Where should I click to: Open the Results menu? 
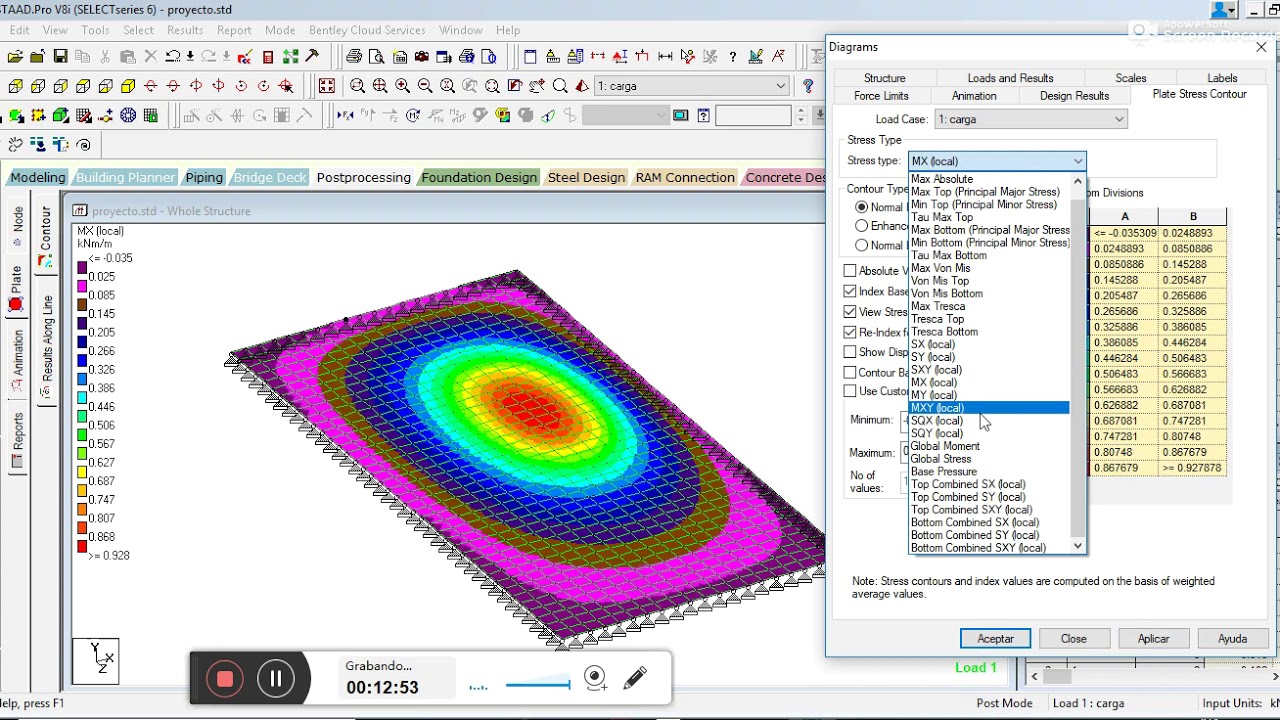pyautogui.click(x=185, y=30)
